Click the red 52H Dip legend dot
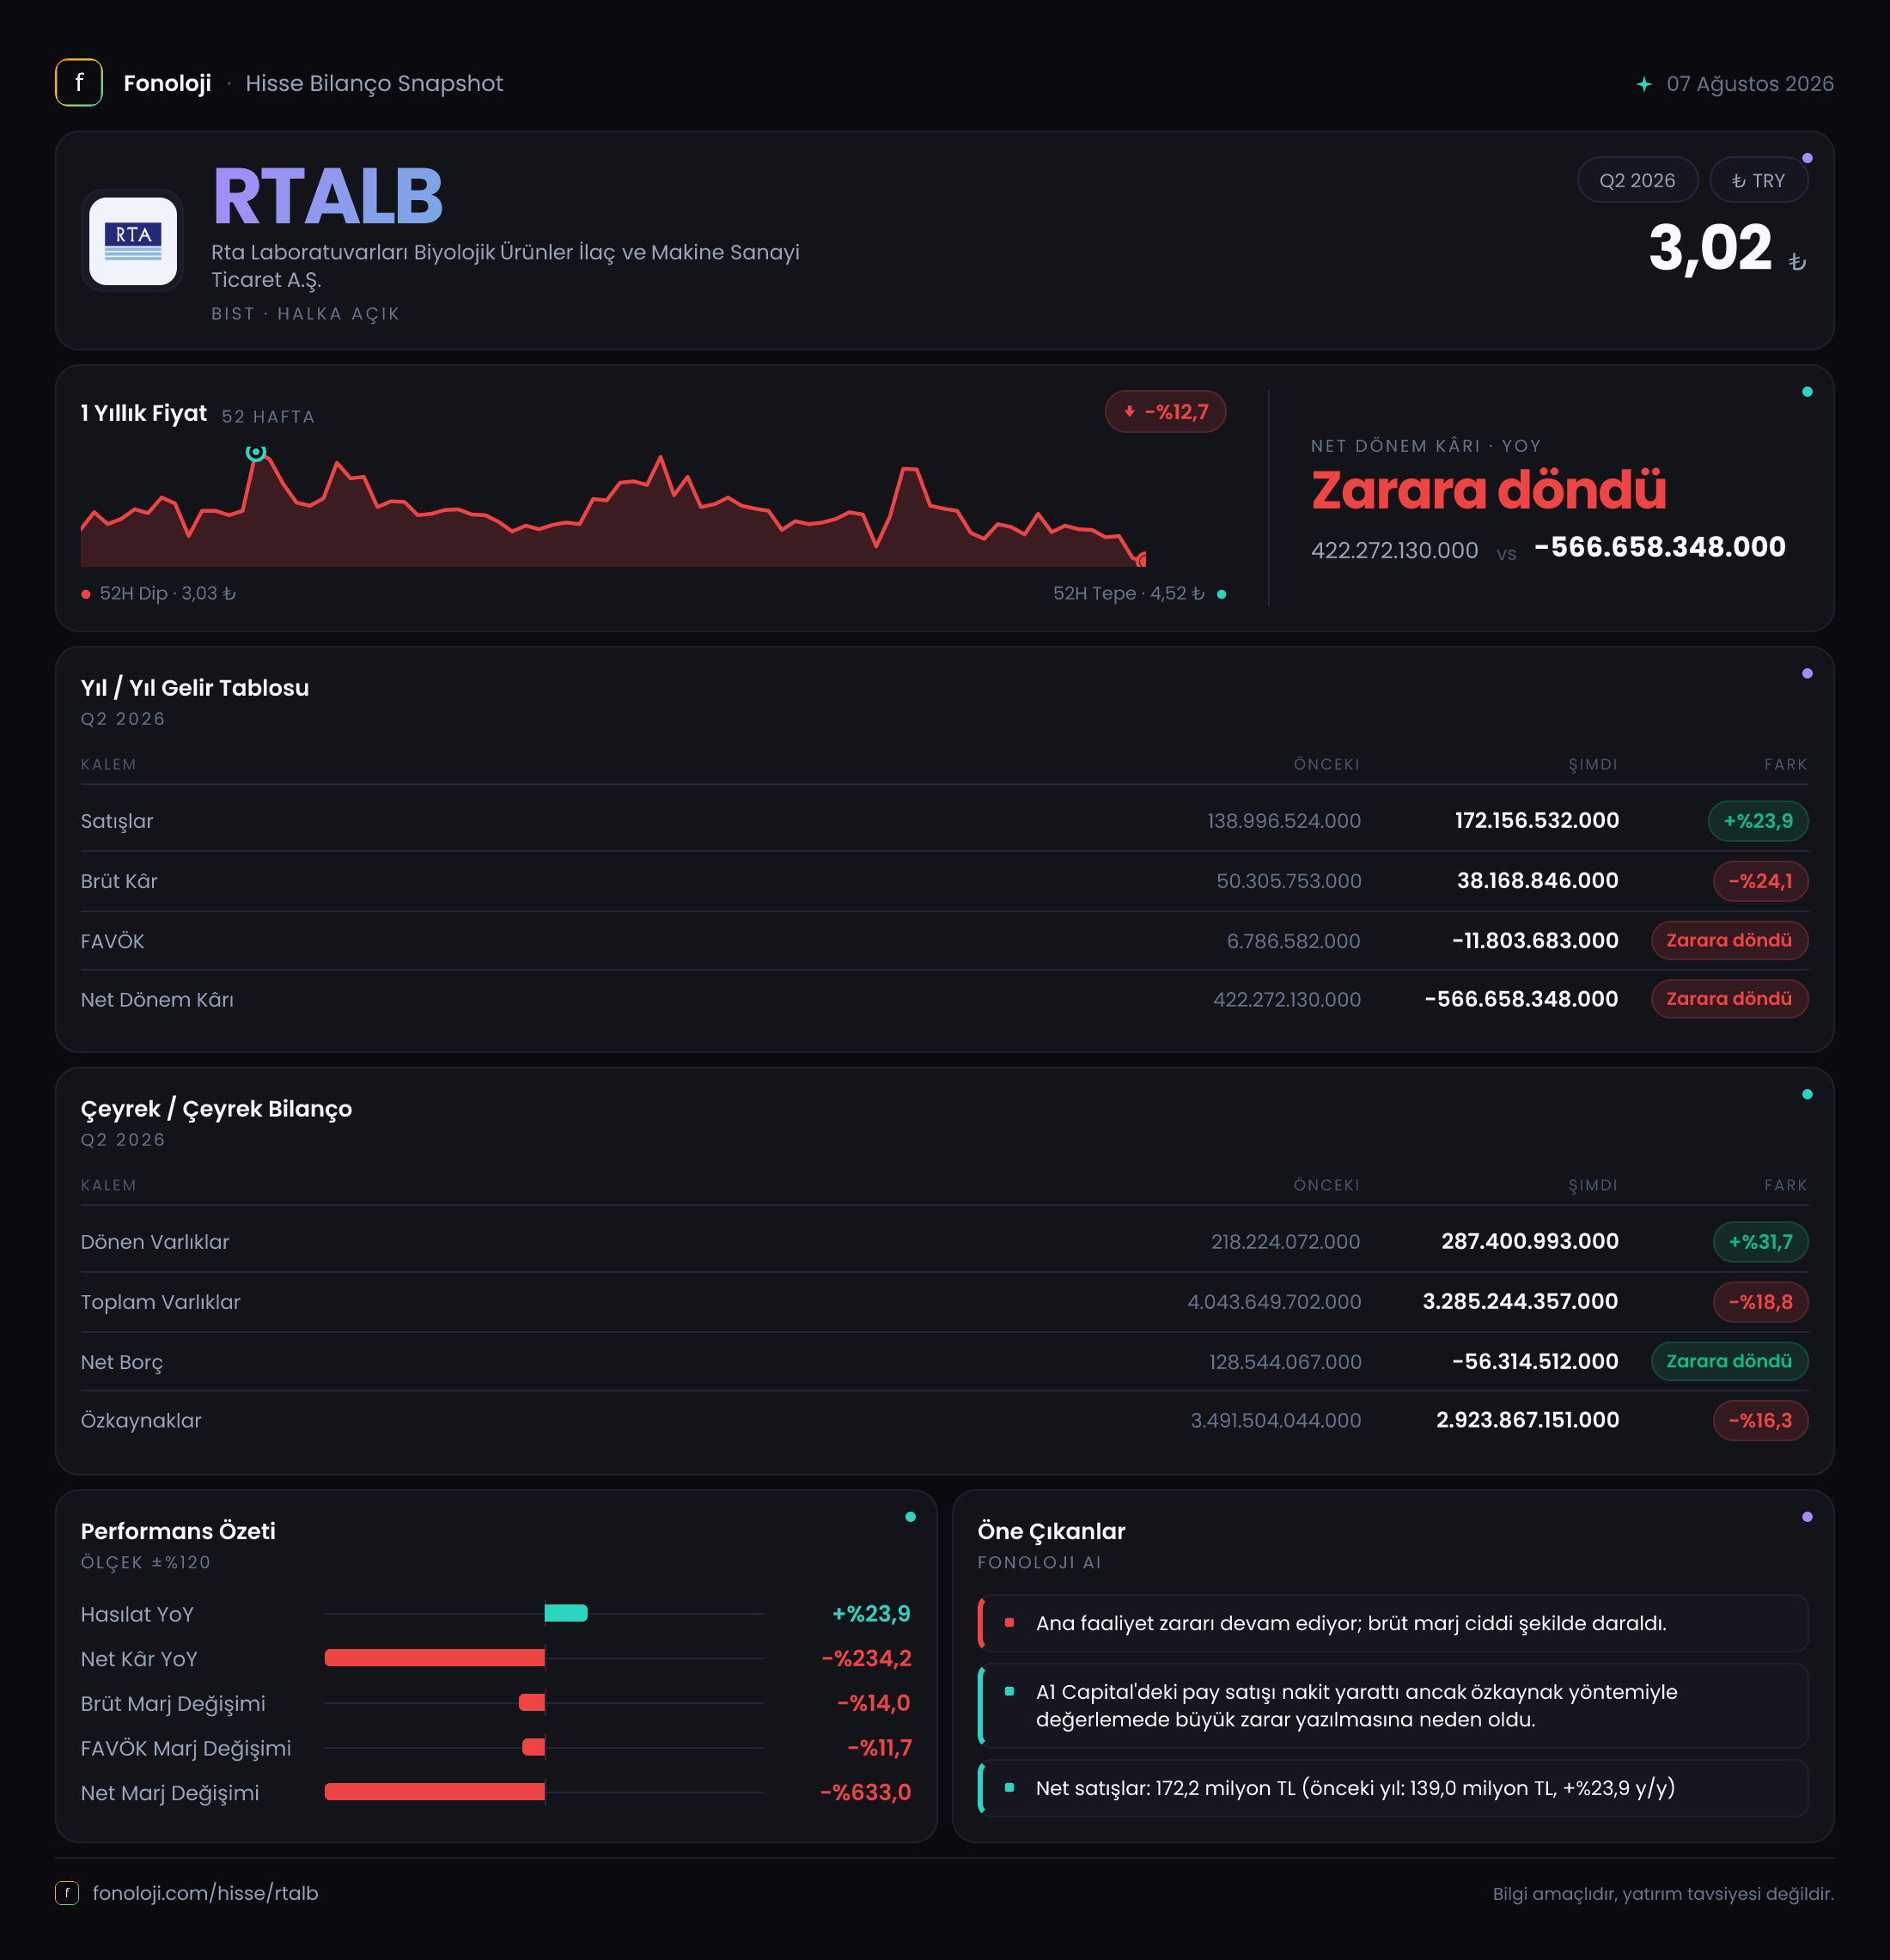This screenshot has width=1890, height=1960. tap(86, 595)
